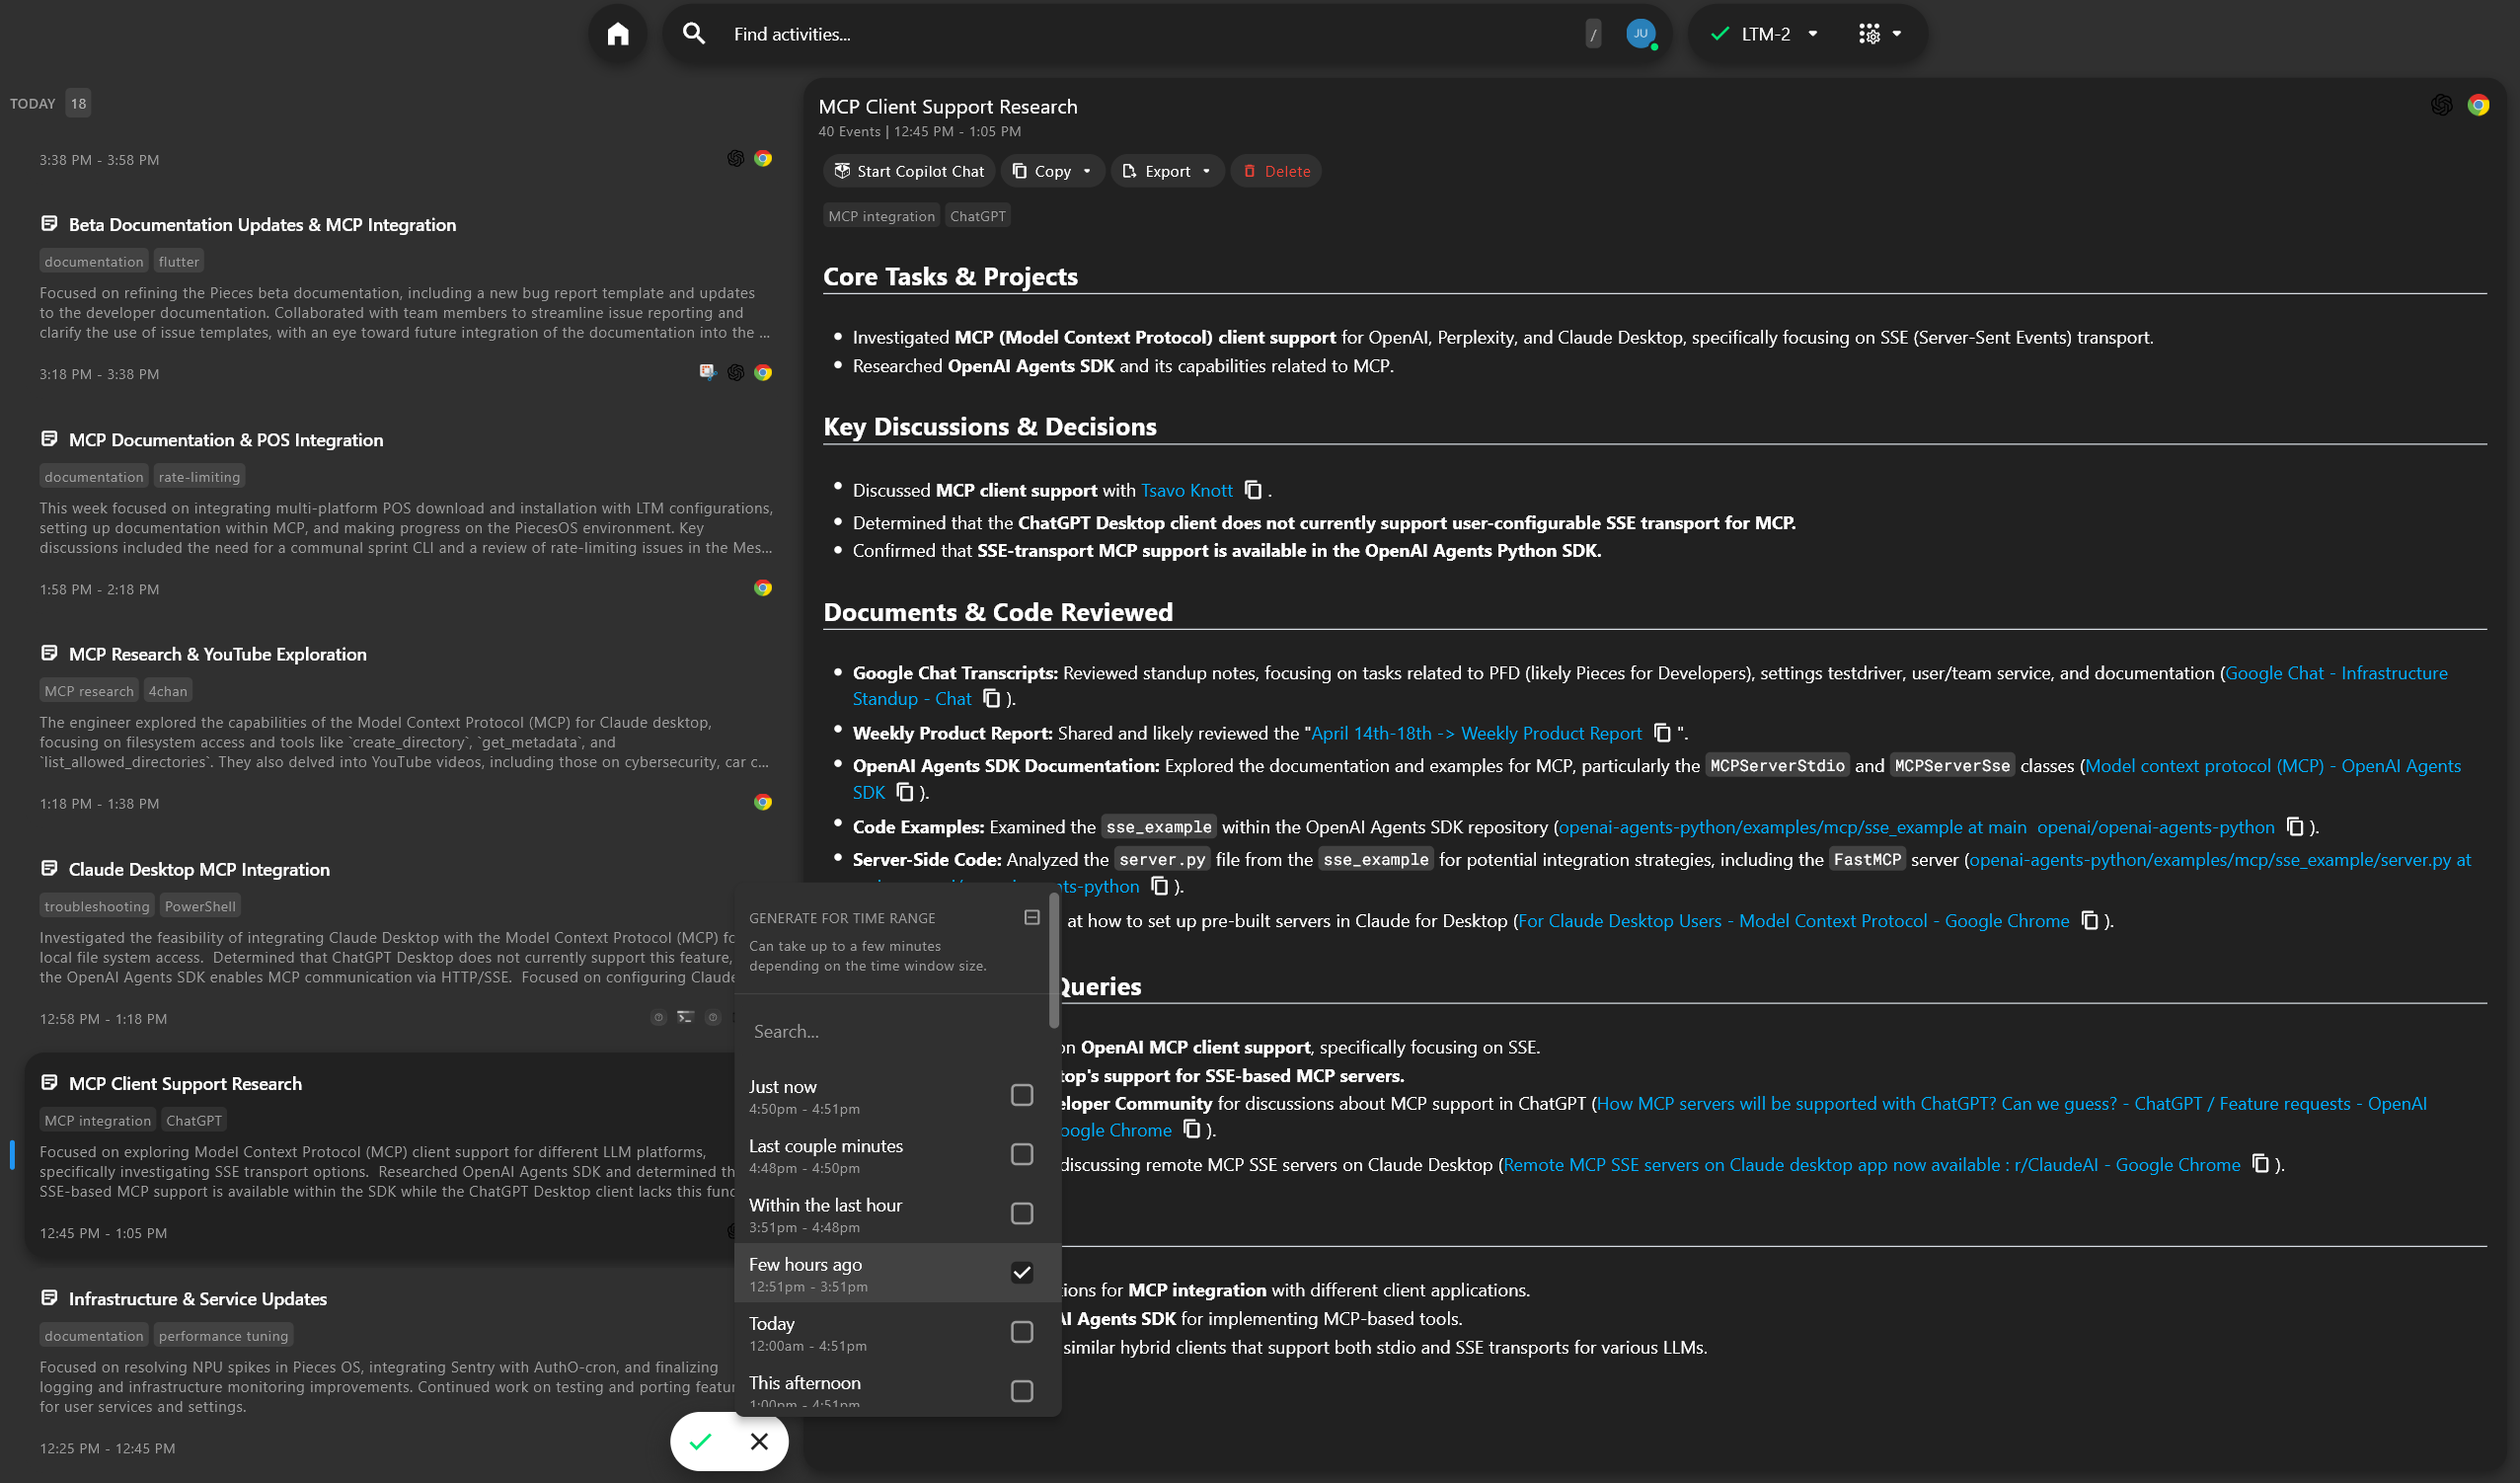2520x1483 pixels.
Task: Open Infrastructure & Service Updates summary
Action: (197, 1298)
